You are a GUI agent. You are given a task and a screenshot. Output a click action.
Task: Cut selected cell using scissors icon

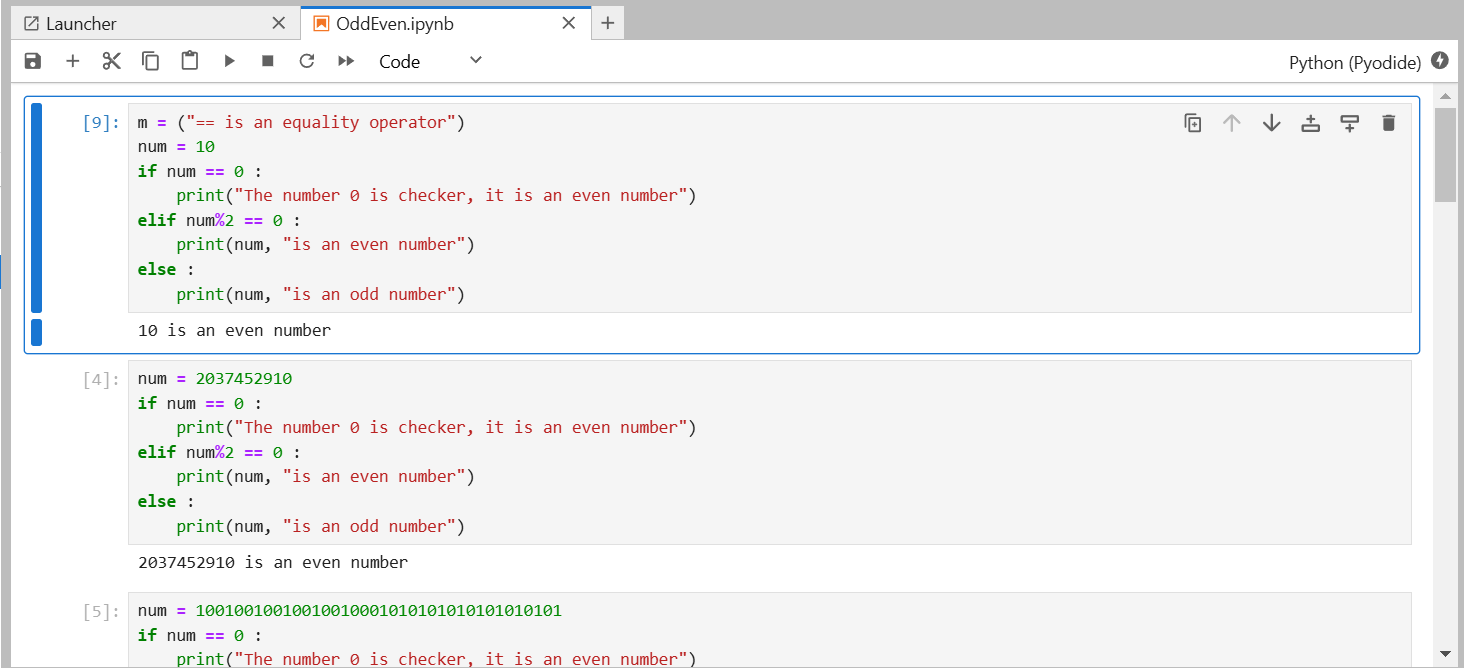coord(111,61)
